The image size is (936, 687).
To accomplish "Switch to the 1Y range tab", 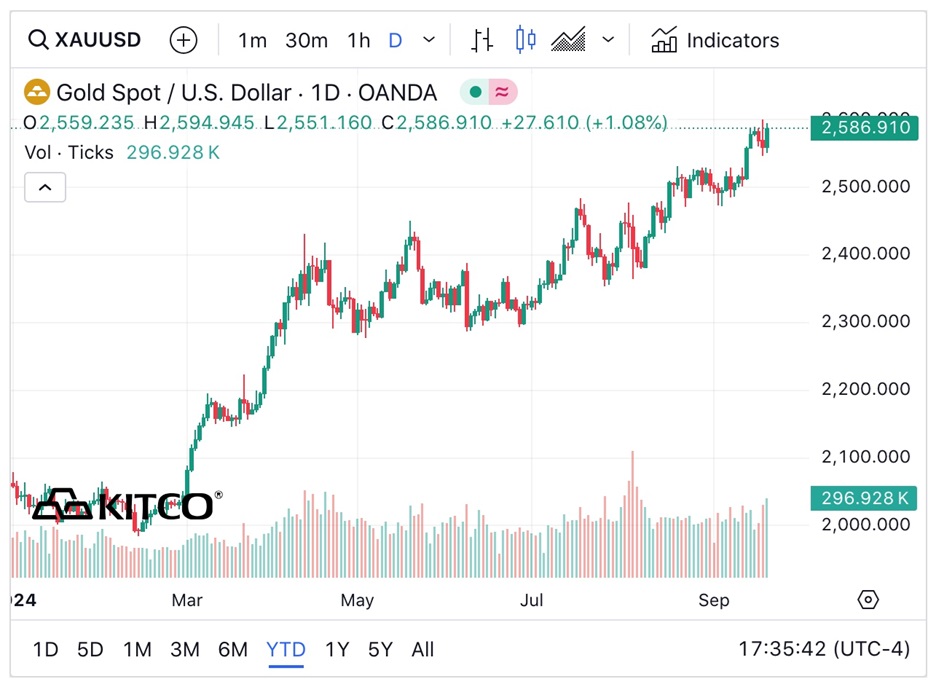I will [337, 649].
